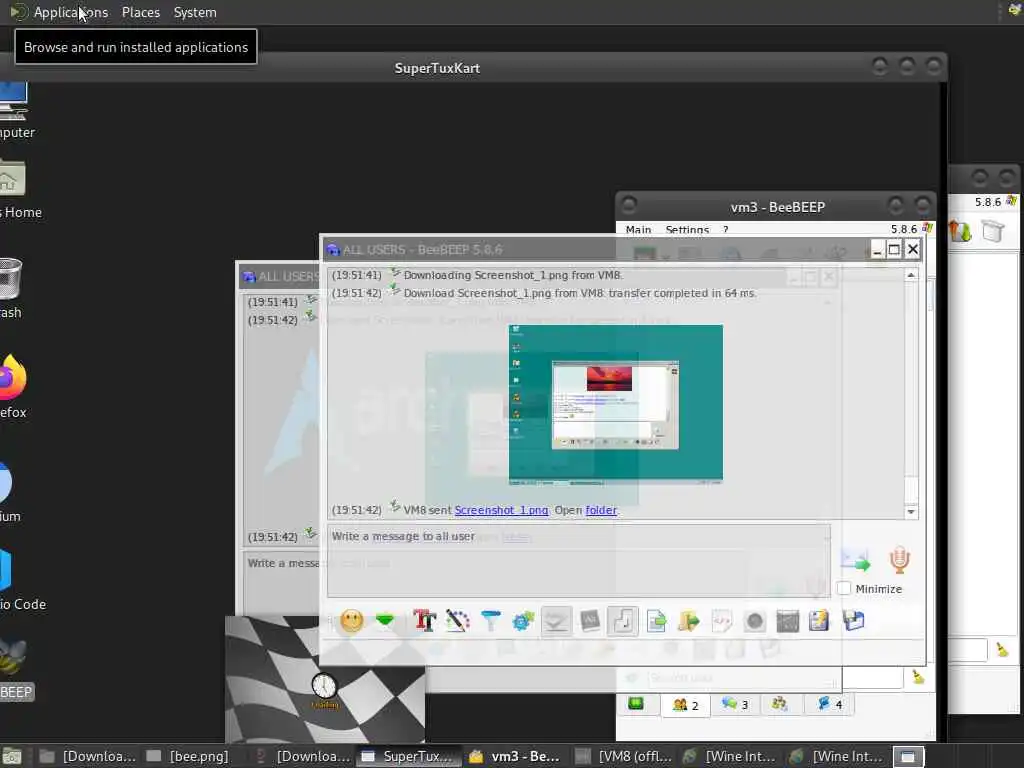Switch to the chats tab showing 3

(x=735, y=704)
